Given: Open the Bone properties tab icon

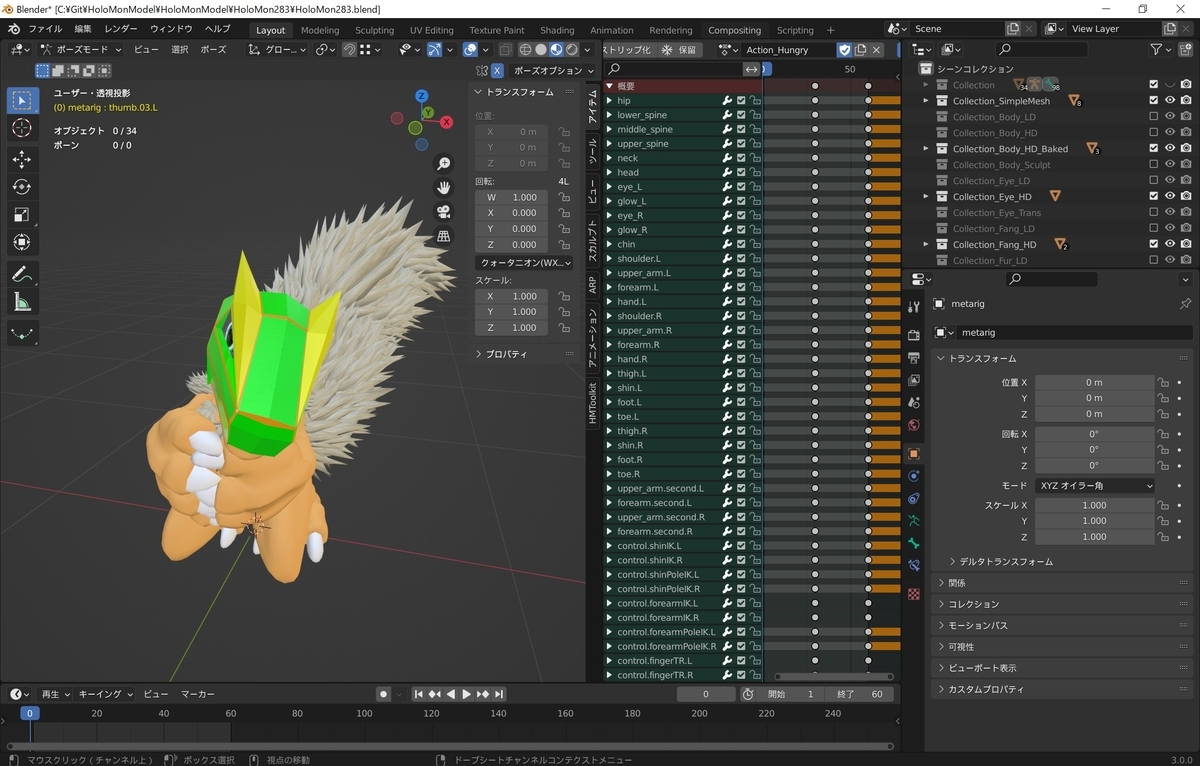Looking at the screenshot, I should [x=913, y=543].
